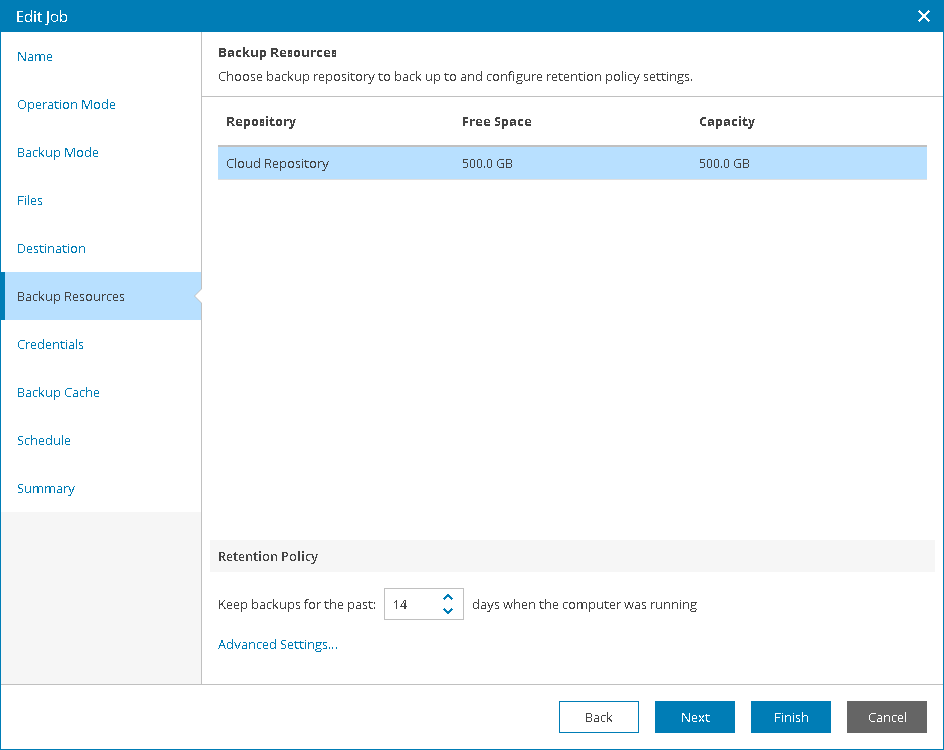Click the Back button
This screenshot has height=750, width=944.
(598, 717)
